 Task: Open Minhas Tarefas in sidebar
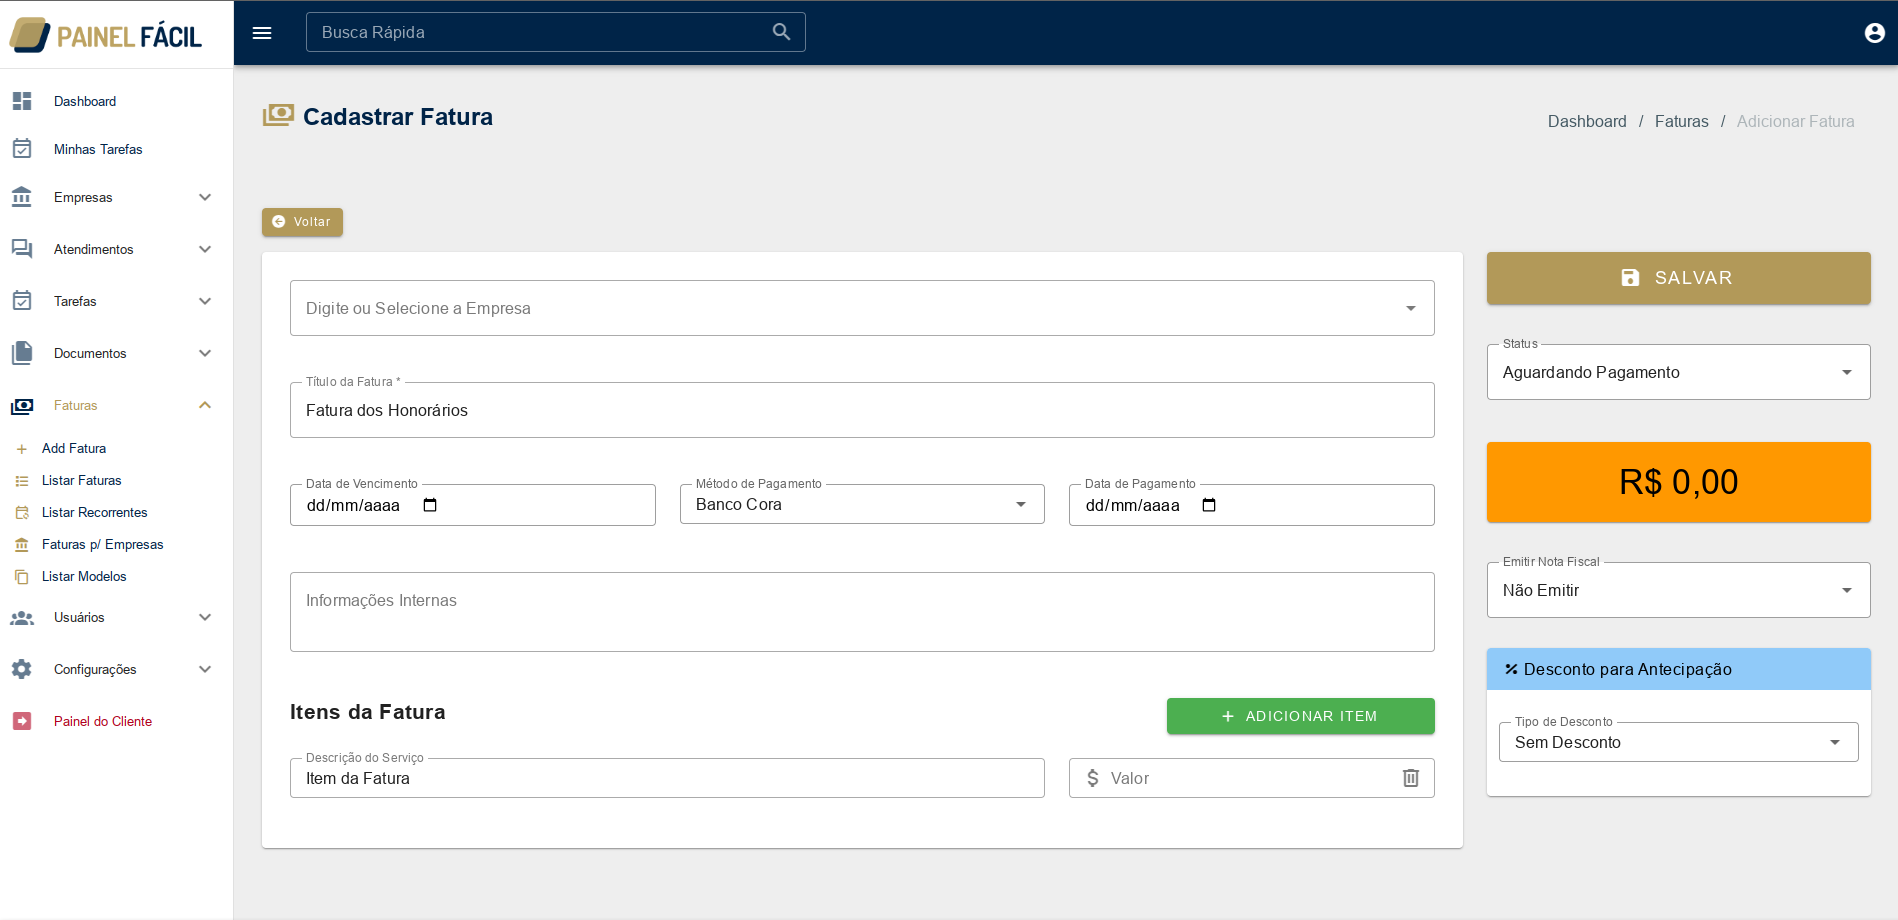[98, 149]
